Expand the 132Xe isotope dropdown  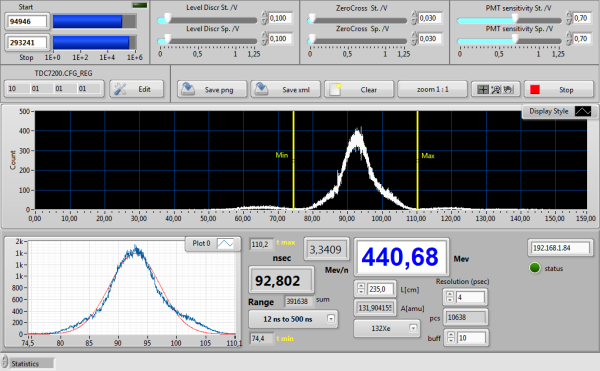point(386,328)
